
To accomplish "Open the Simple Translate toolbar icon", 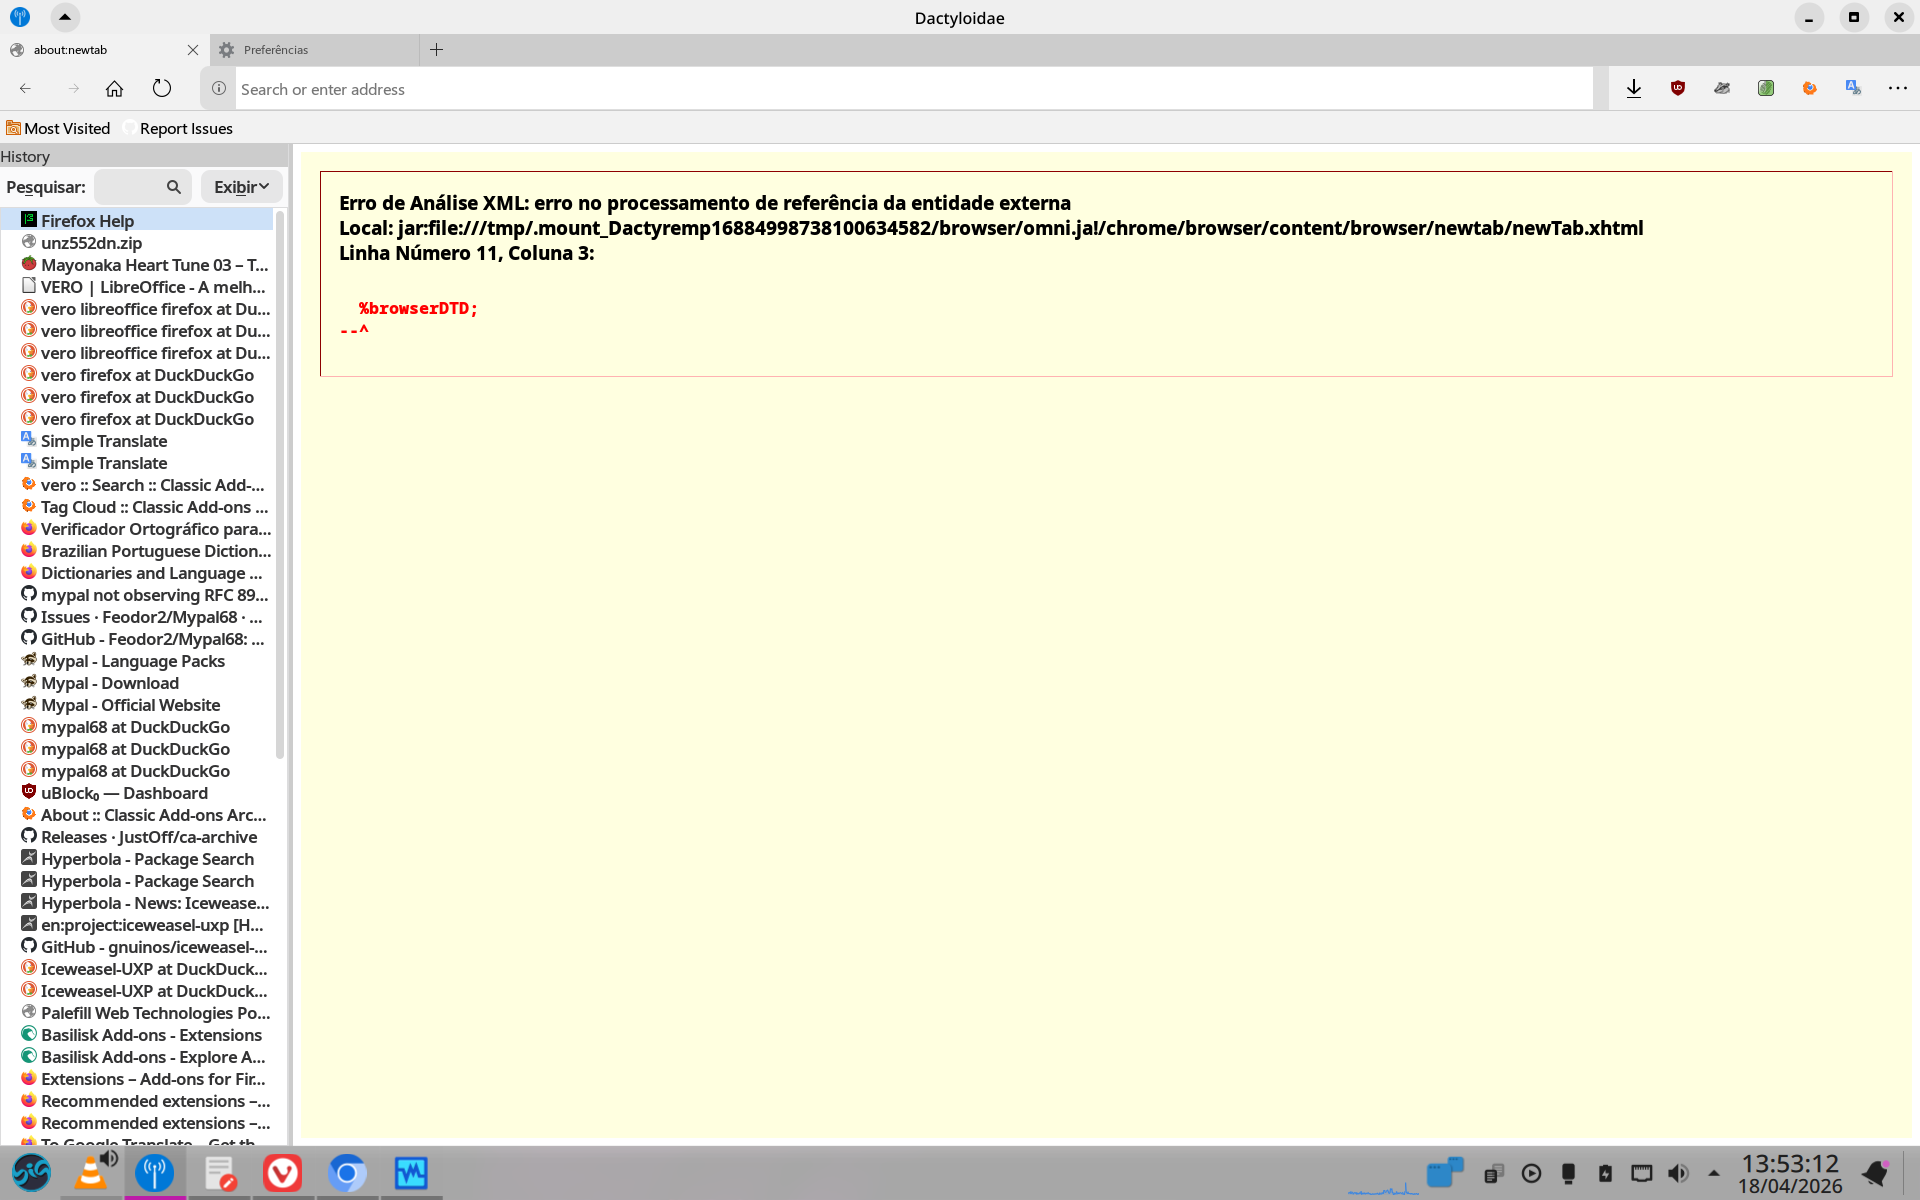I will (x=1853, y=89).
